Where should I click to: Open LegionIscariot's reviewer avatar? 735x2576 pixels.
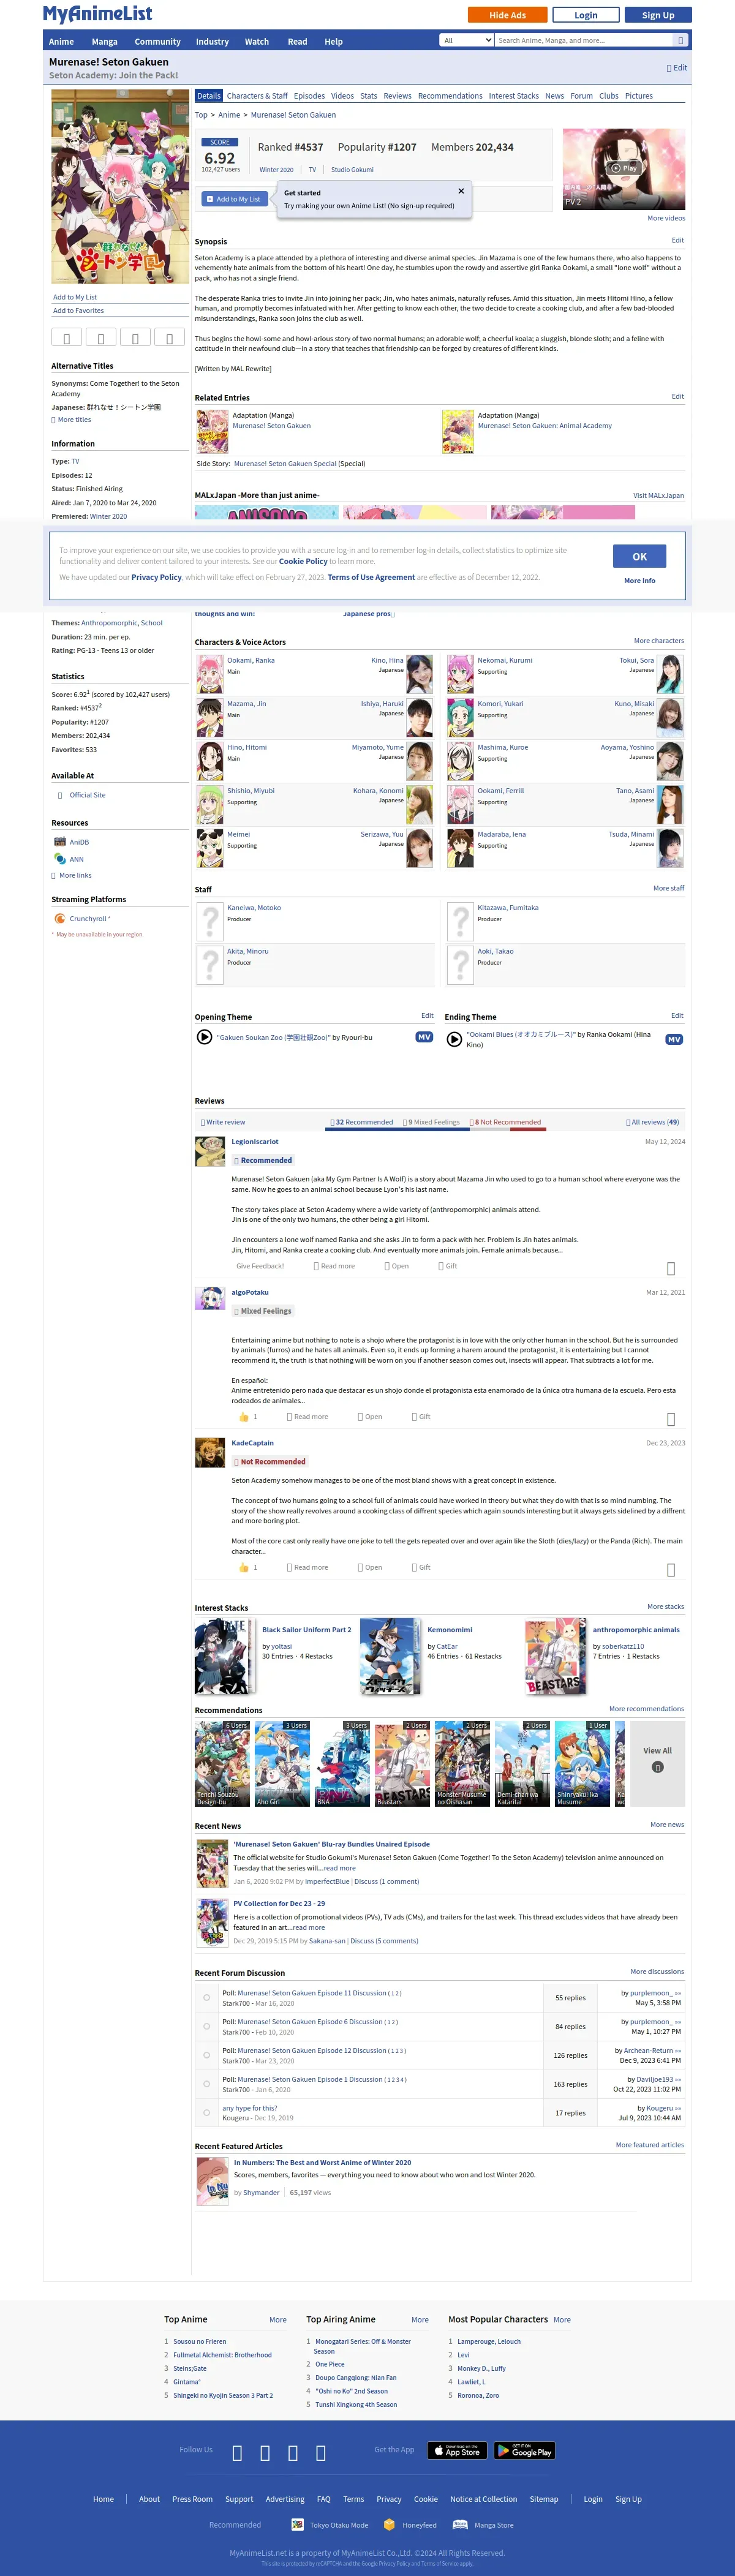click(x=210, y=1152)
